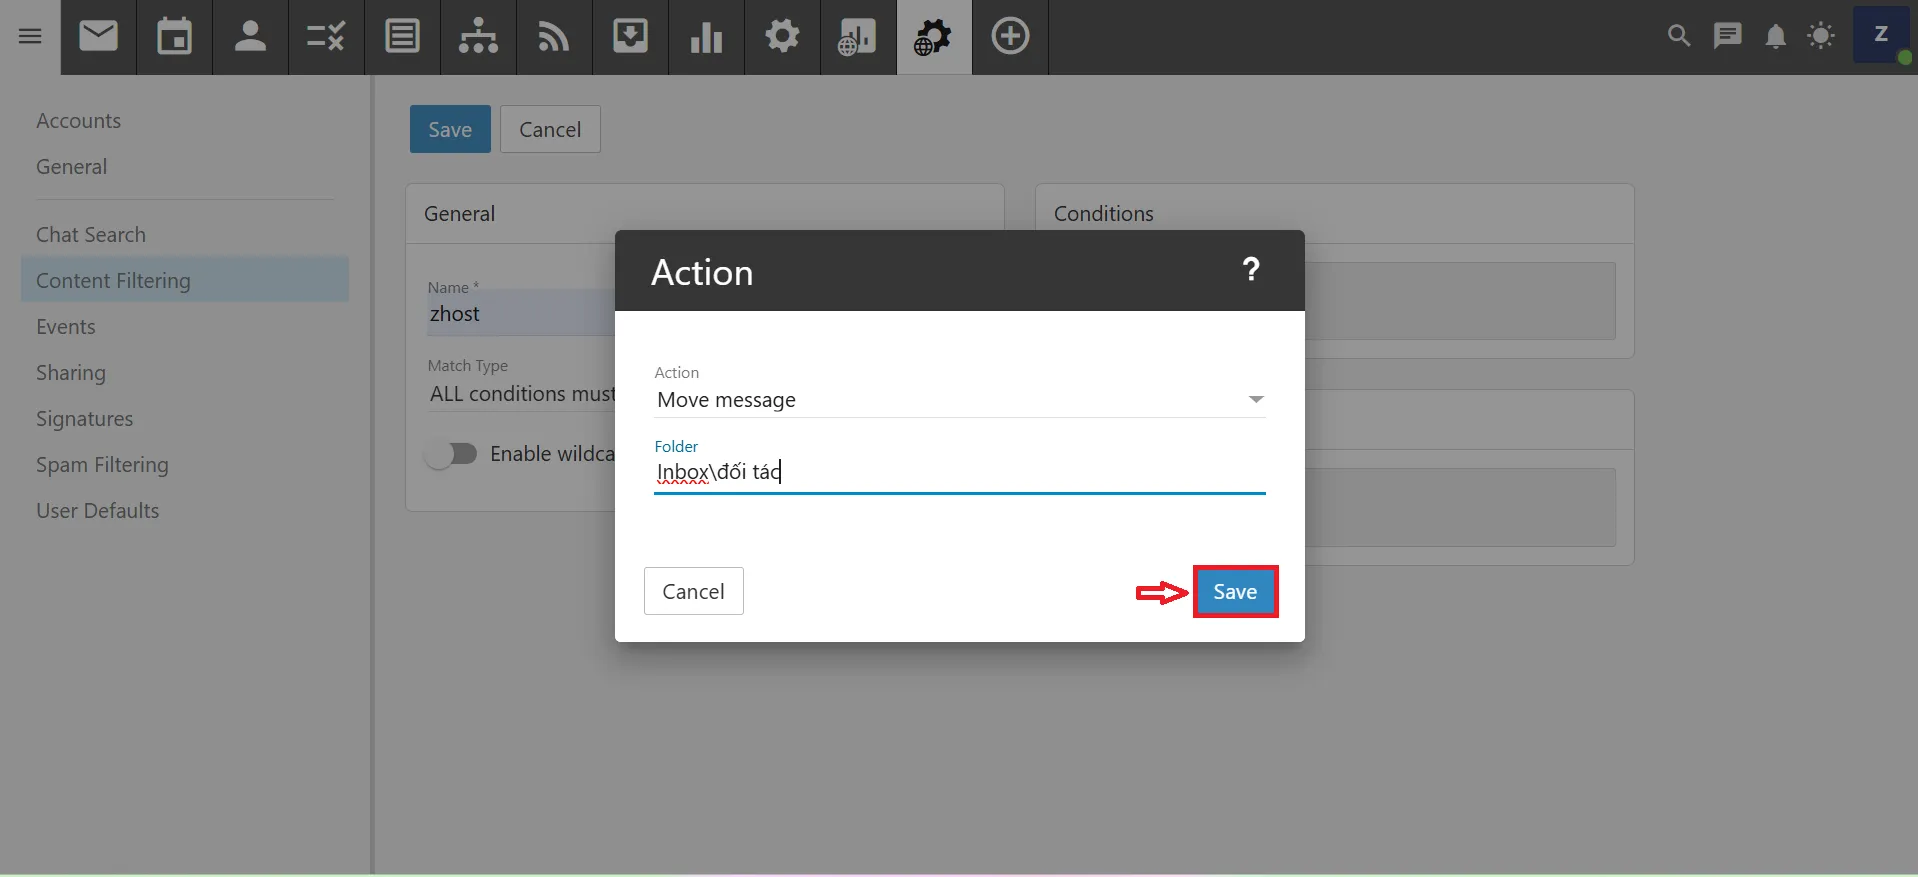Click Save in the Action dialog
Image resolution: width=1918 pixels, height=877 pixels.
tap(1235, 592)
